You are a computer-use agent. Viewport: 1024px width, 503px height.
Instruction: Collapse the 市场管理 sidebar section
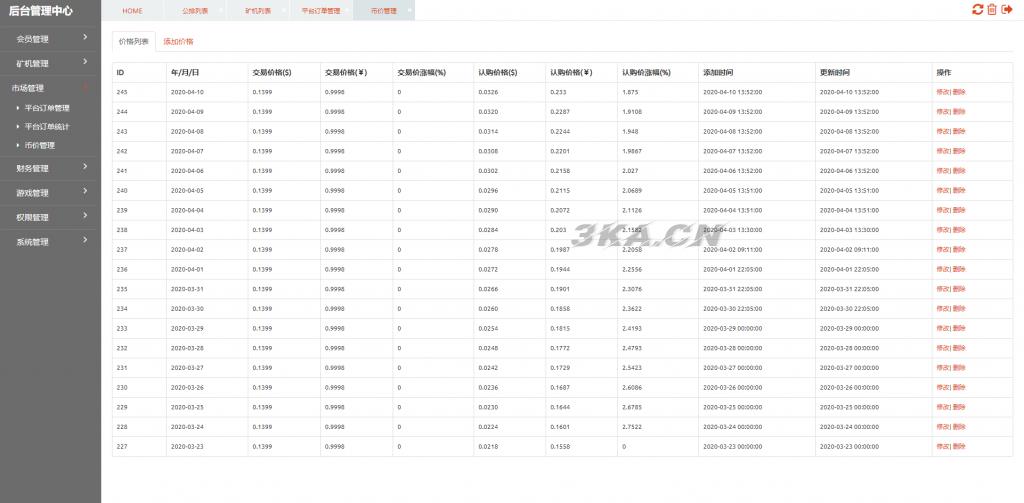tap(50, 88)
